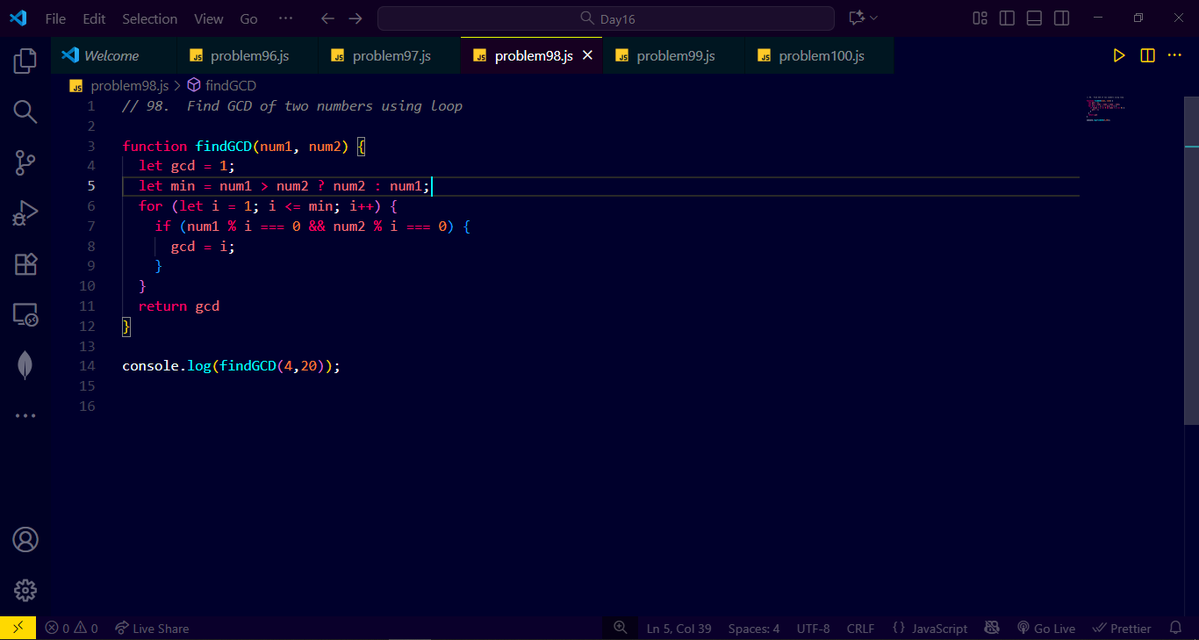Screen dimensions: 1199x640
Task: Open the Customize Layout control
Action: pos(980,18)
